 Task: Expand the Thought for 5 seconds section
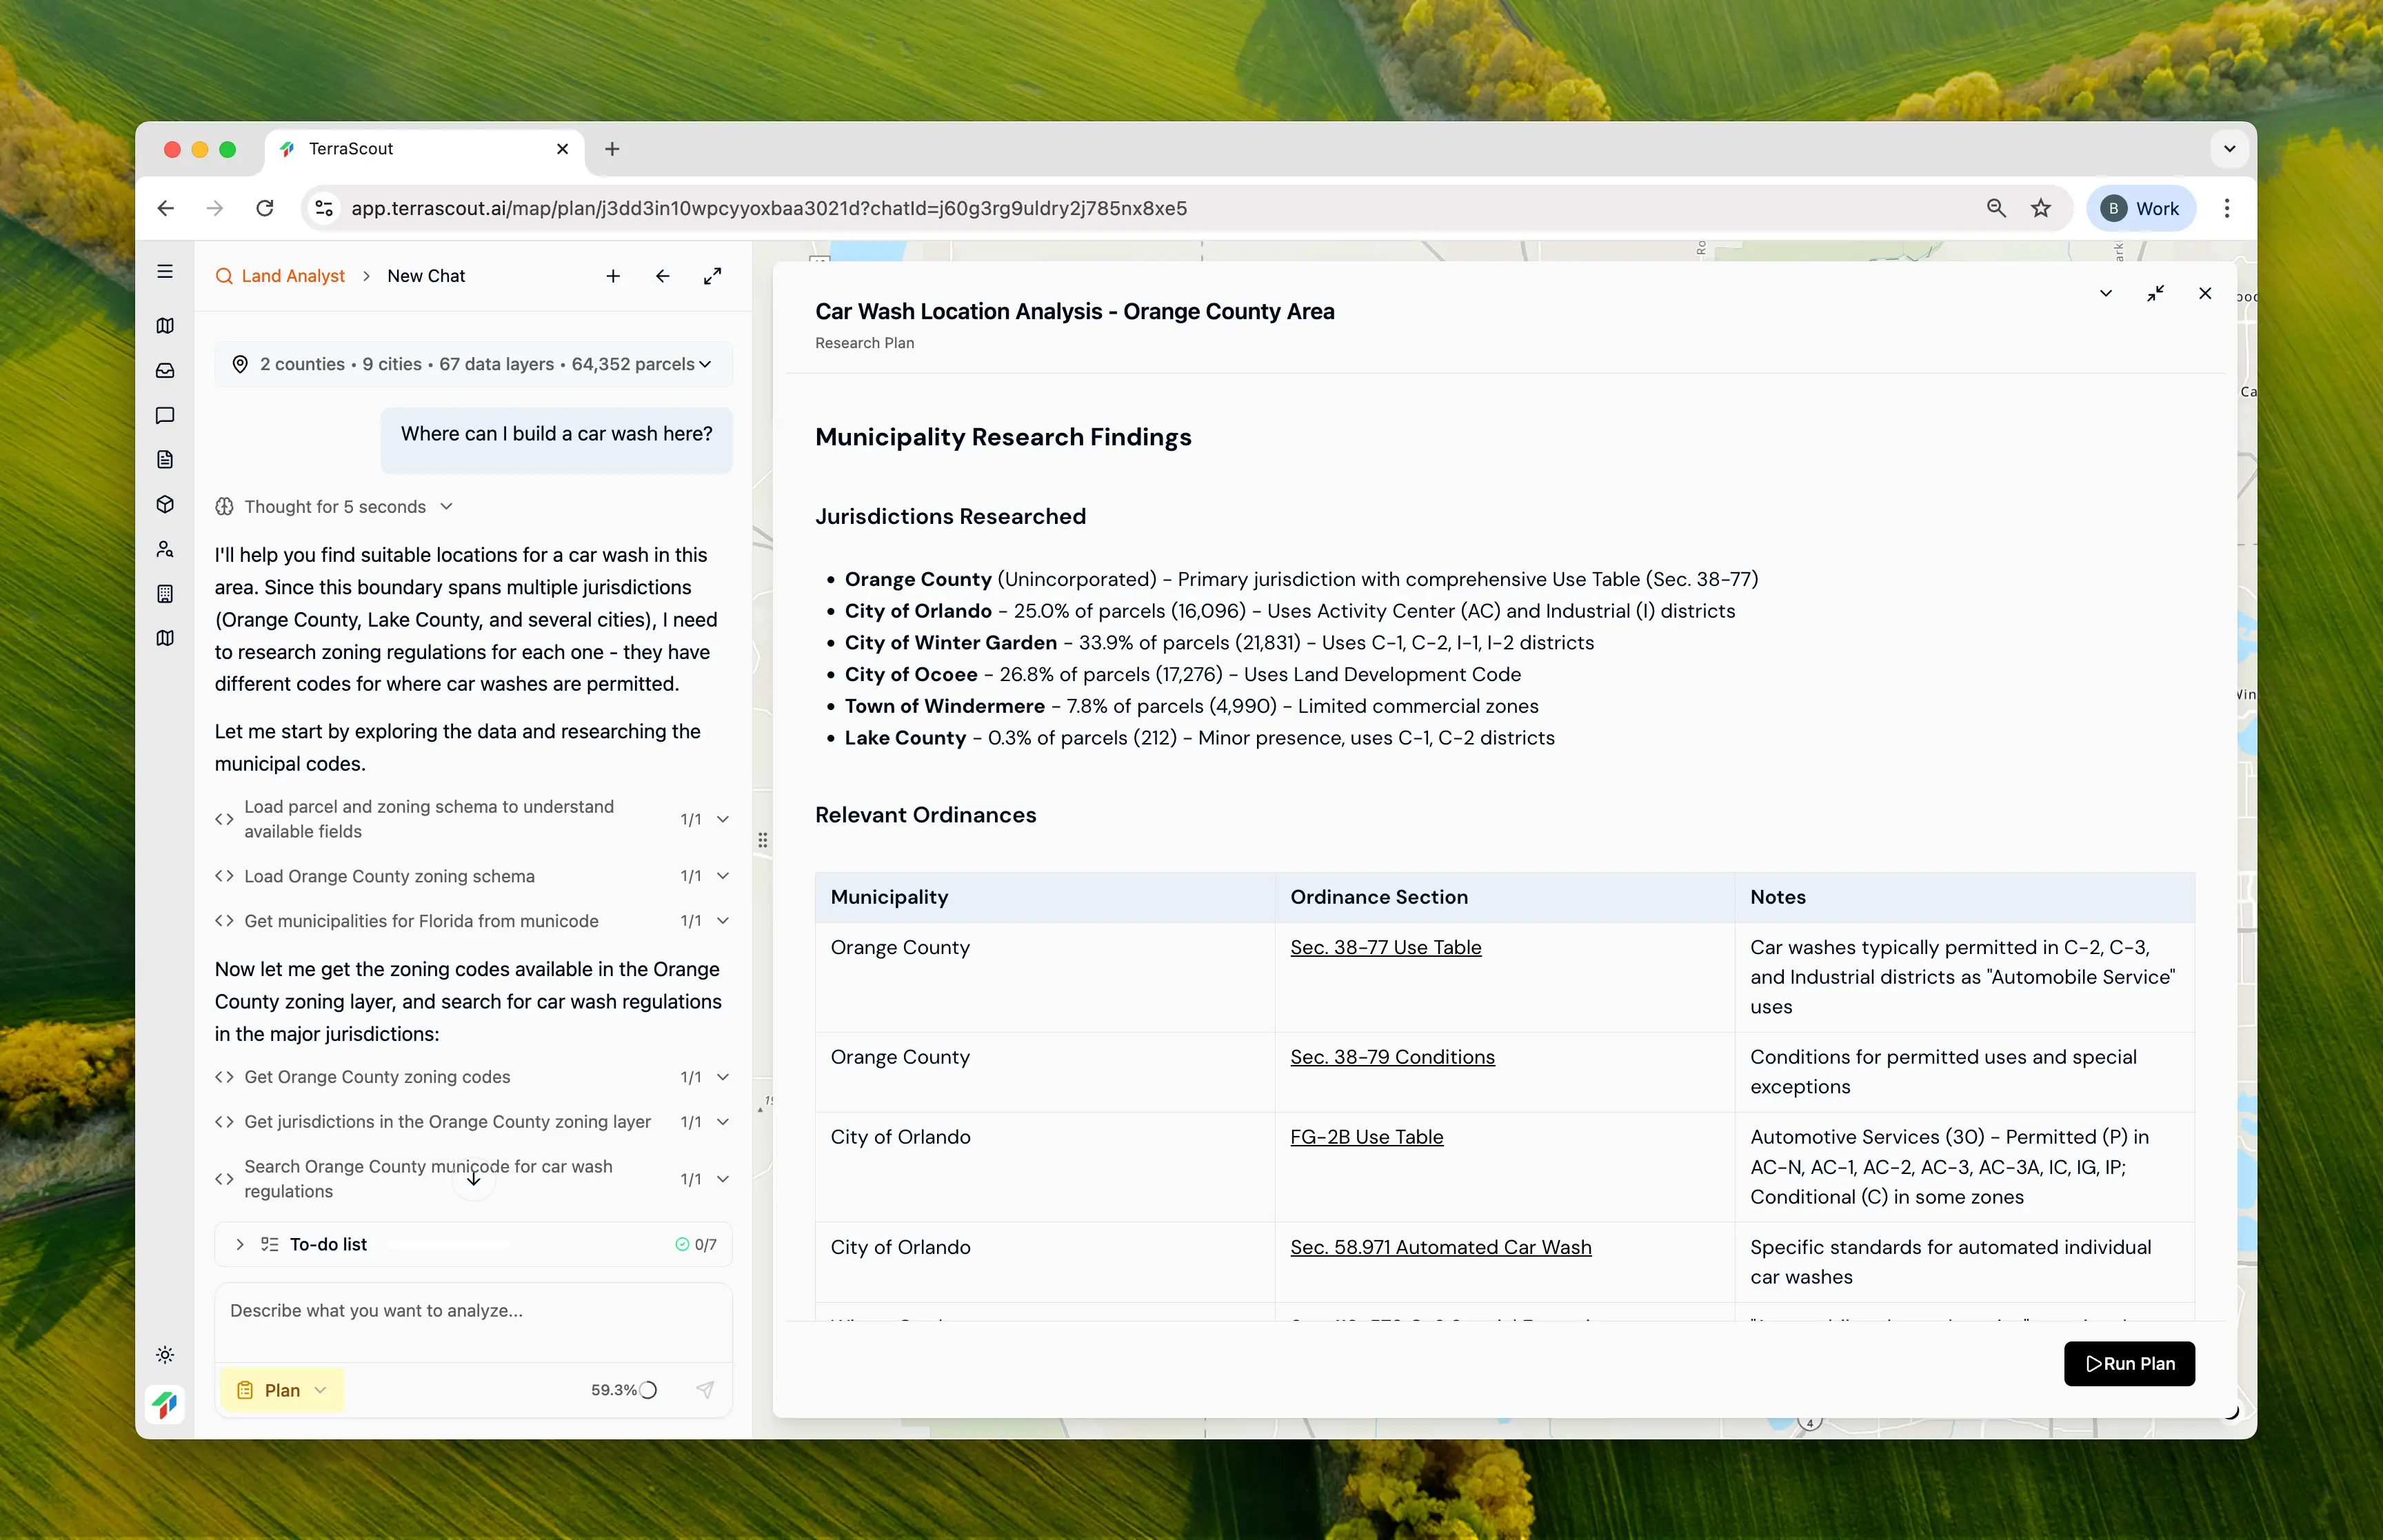(x=335, y=507)
